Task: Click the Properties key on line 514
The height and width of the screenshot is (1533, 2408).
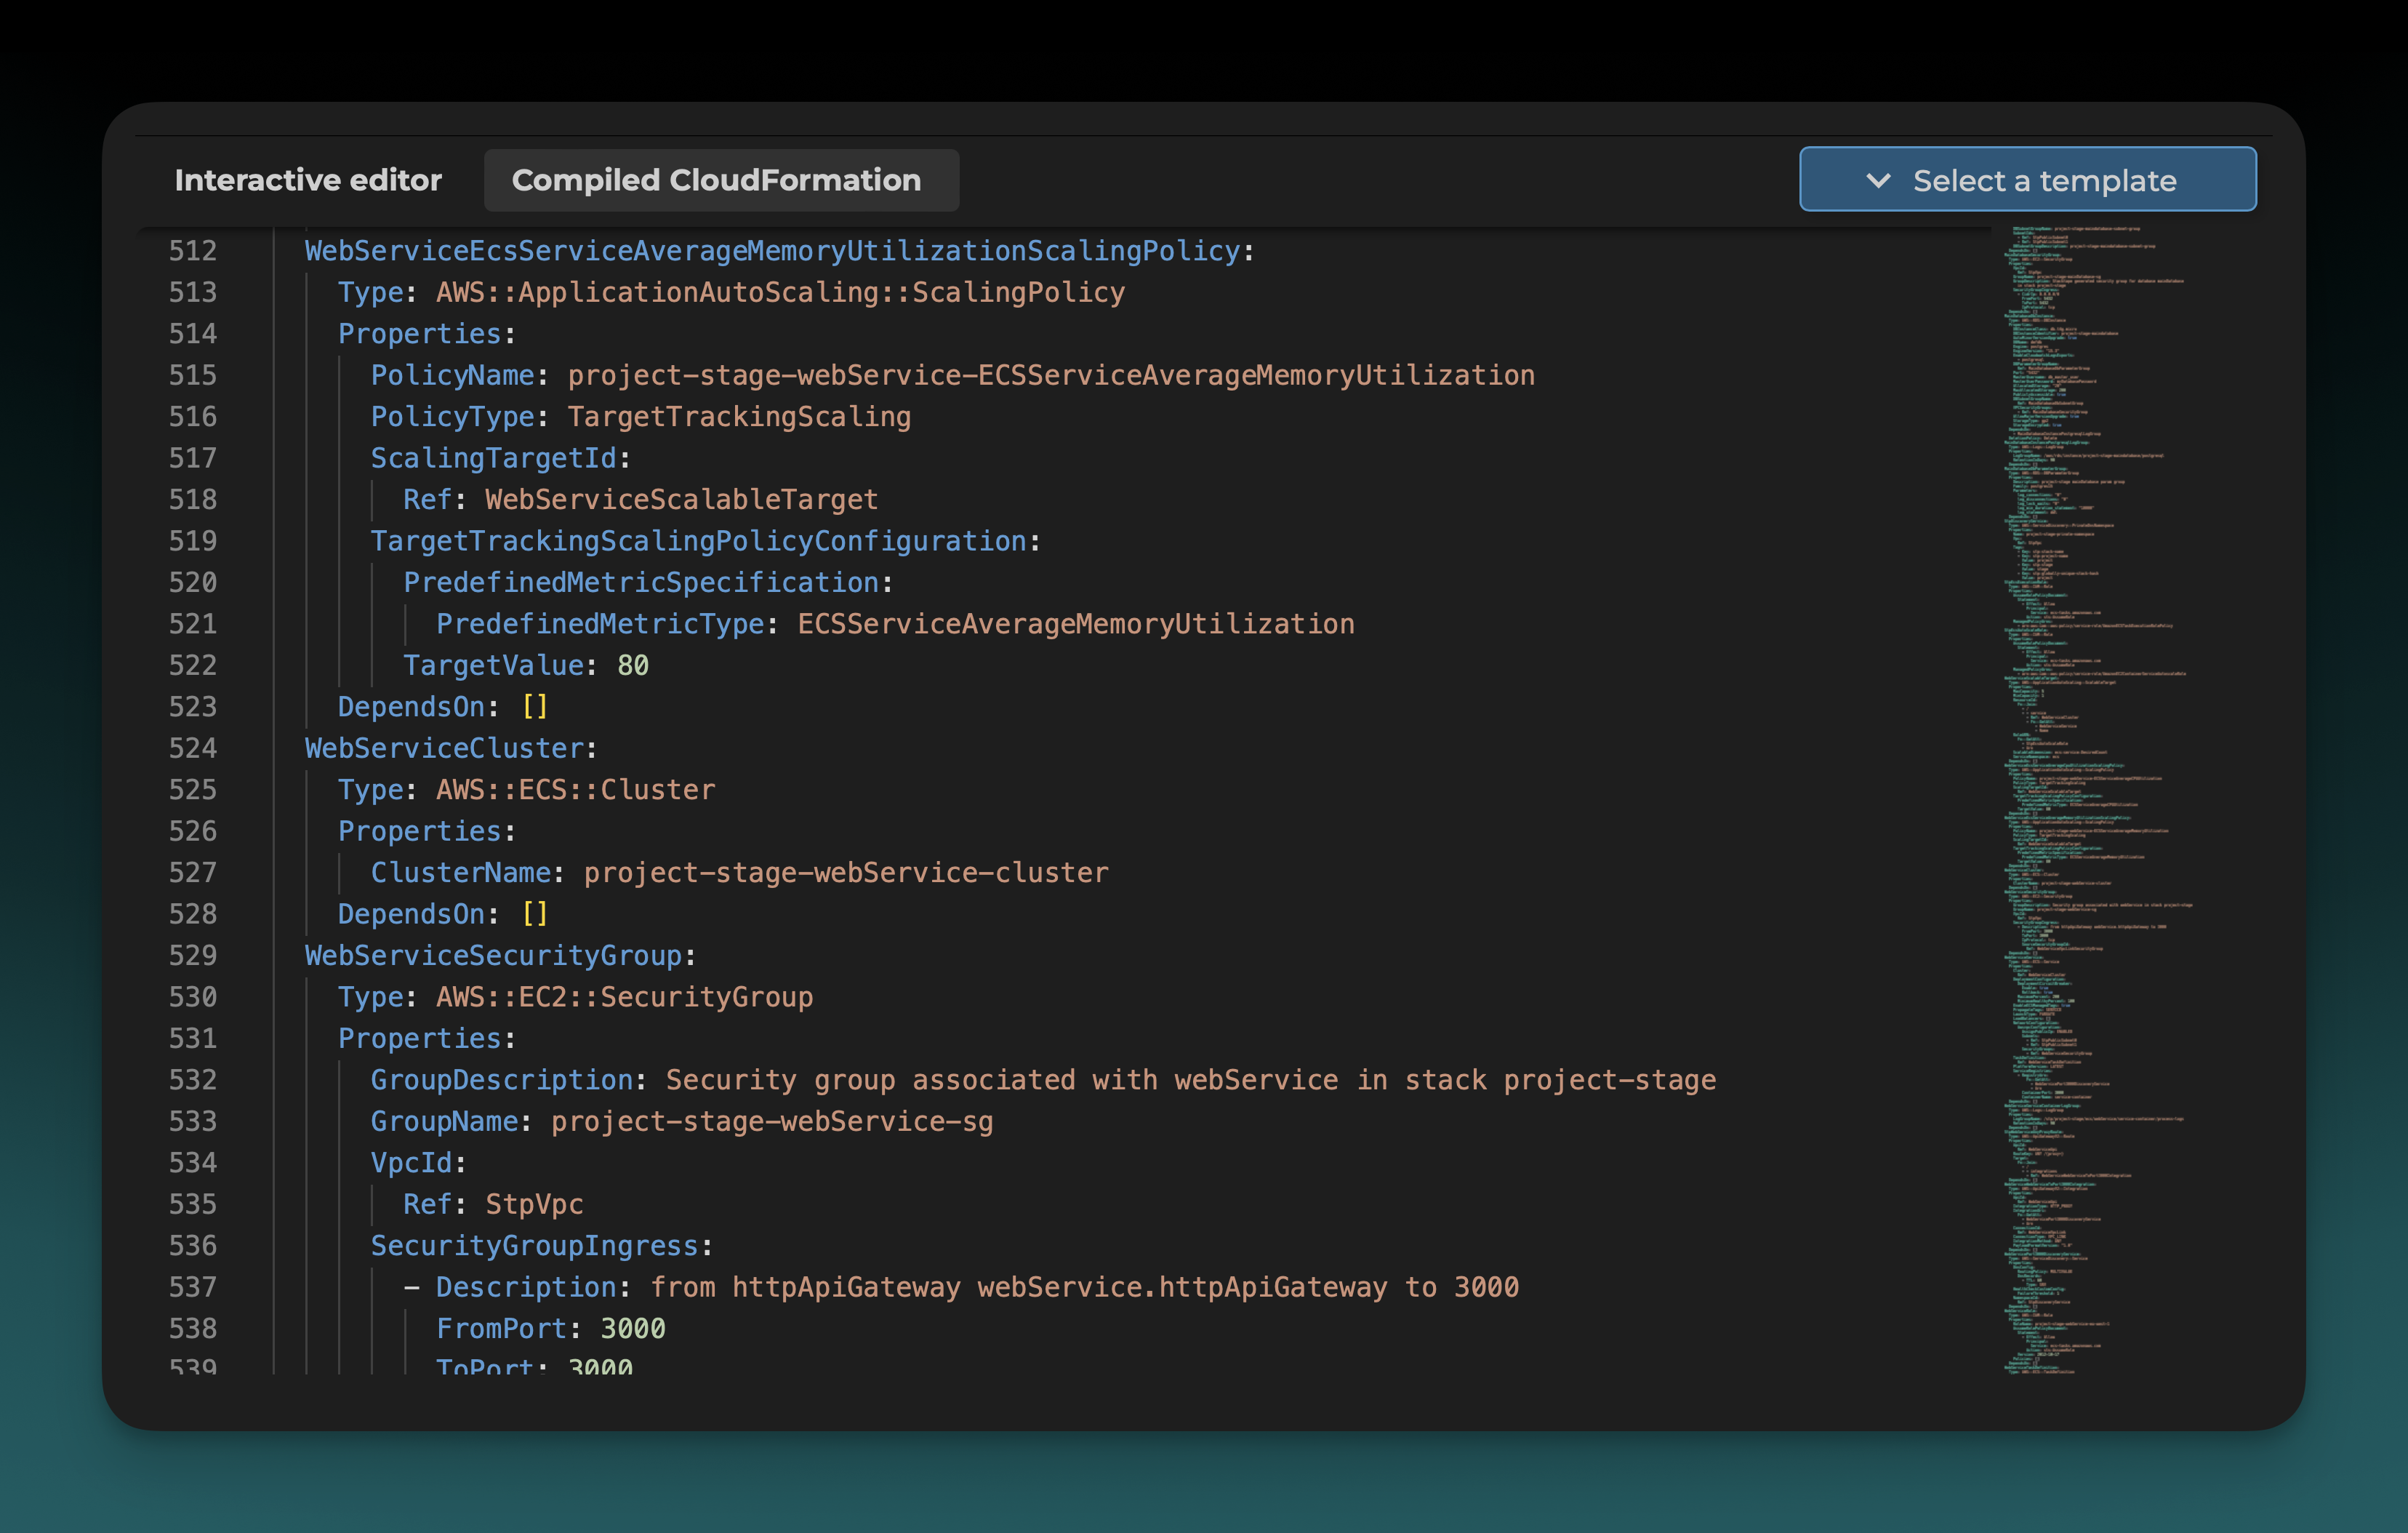Action: pyautogui.click(x=420, y=334)
